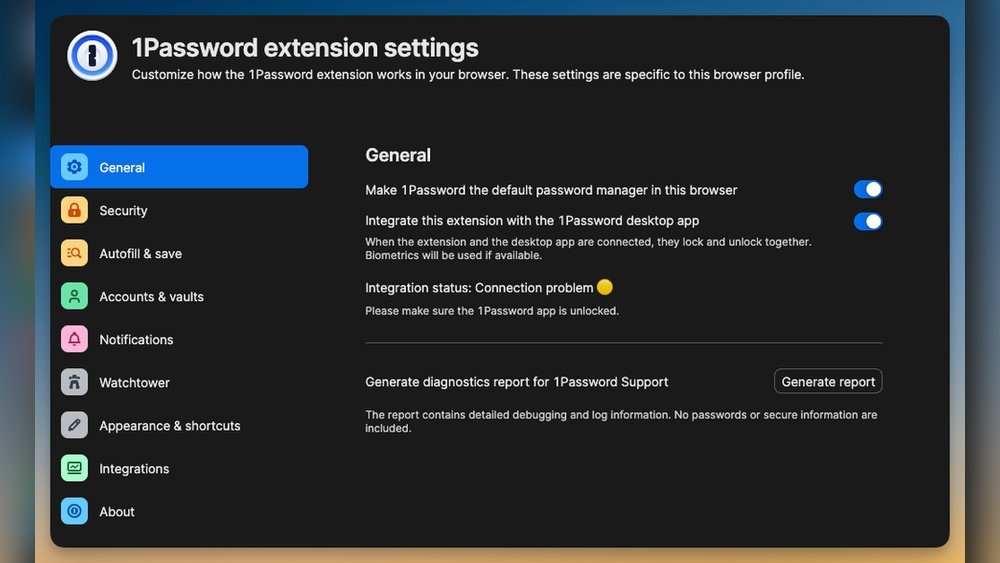Toggle desktop app integration switch
Screen dimensions: 1000x563
(x=868, y=221)
